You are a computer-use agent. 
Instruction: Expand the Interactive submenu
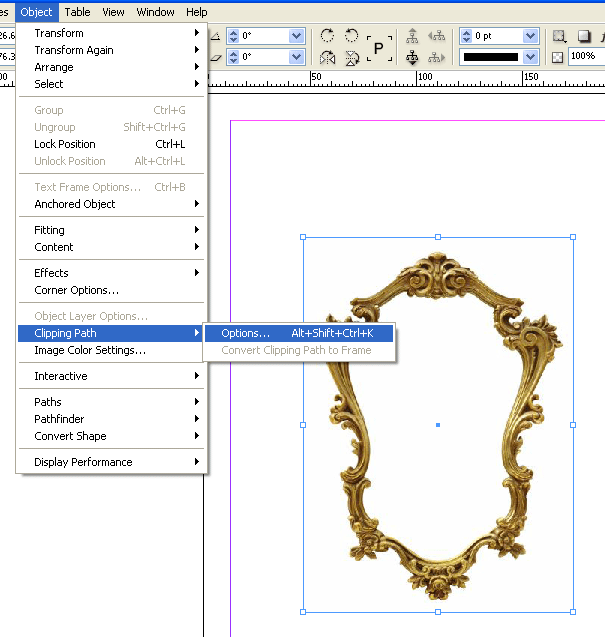coord(111,376)
